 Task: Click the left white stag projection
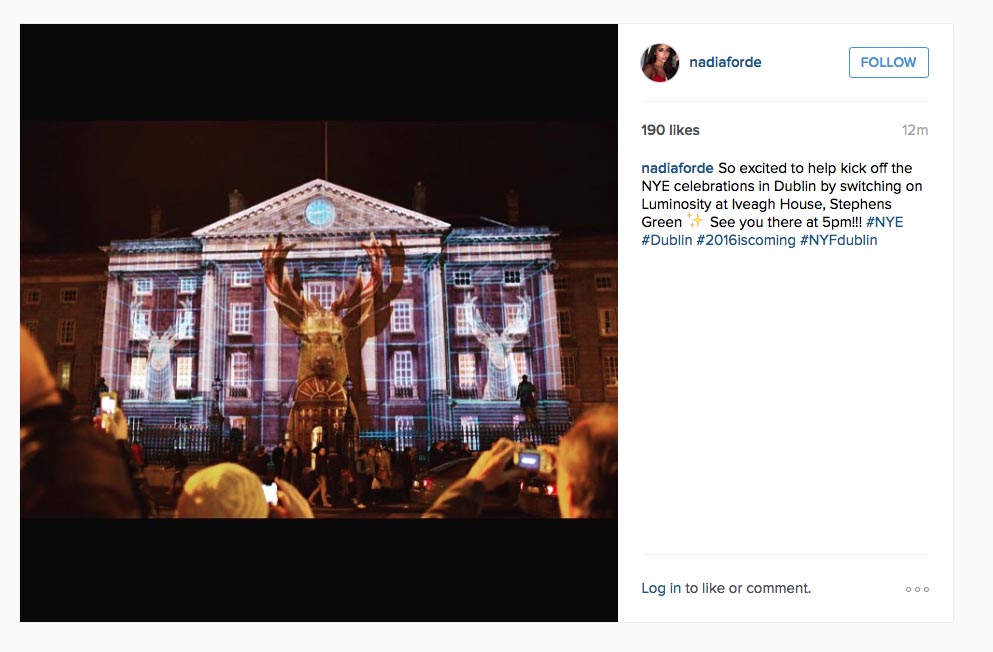point(161,348)
